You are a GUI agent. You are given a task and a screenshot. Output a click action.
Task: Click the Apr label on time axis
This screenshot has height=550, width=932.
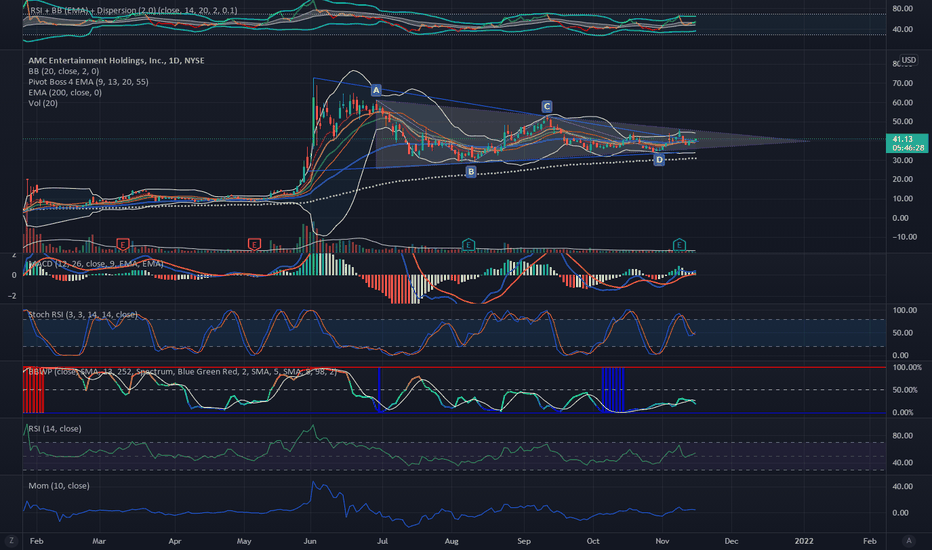[x=175, y=541]
